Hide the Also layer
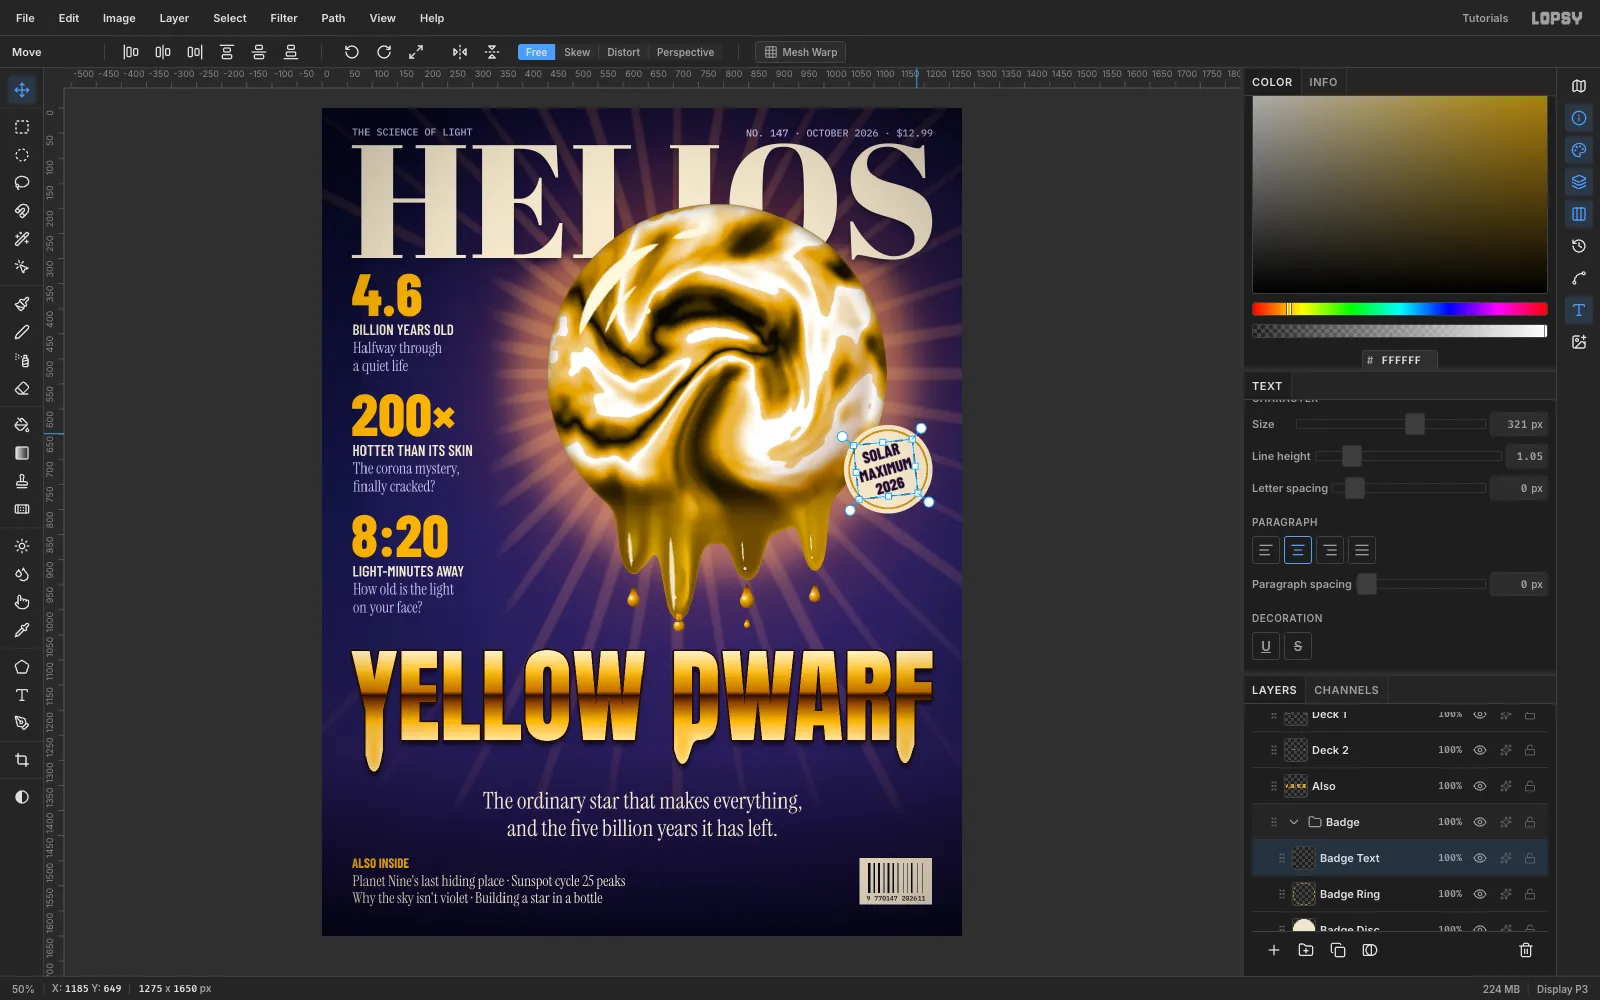The height and width of the screenshot is (1000, 1600). (x=1480, y=786)
